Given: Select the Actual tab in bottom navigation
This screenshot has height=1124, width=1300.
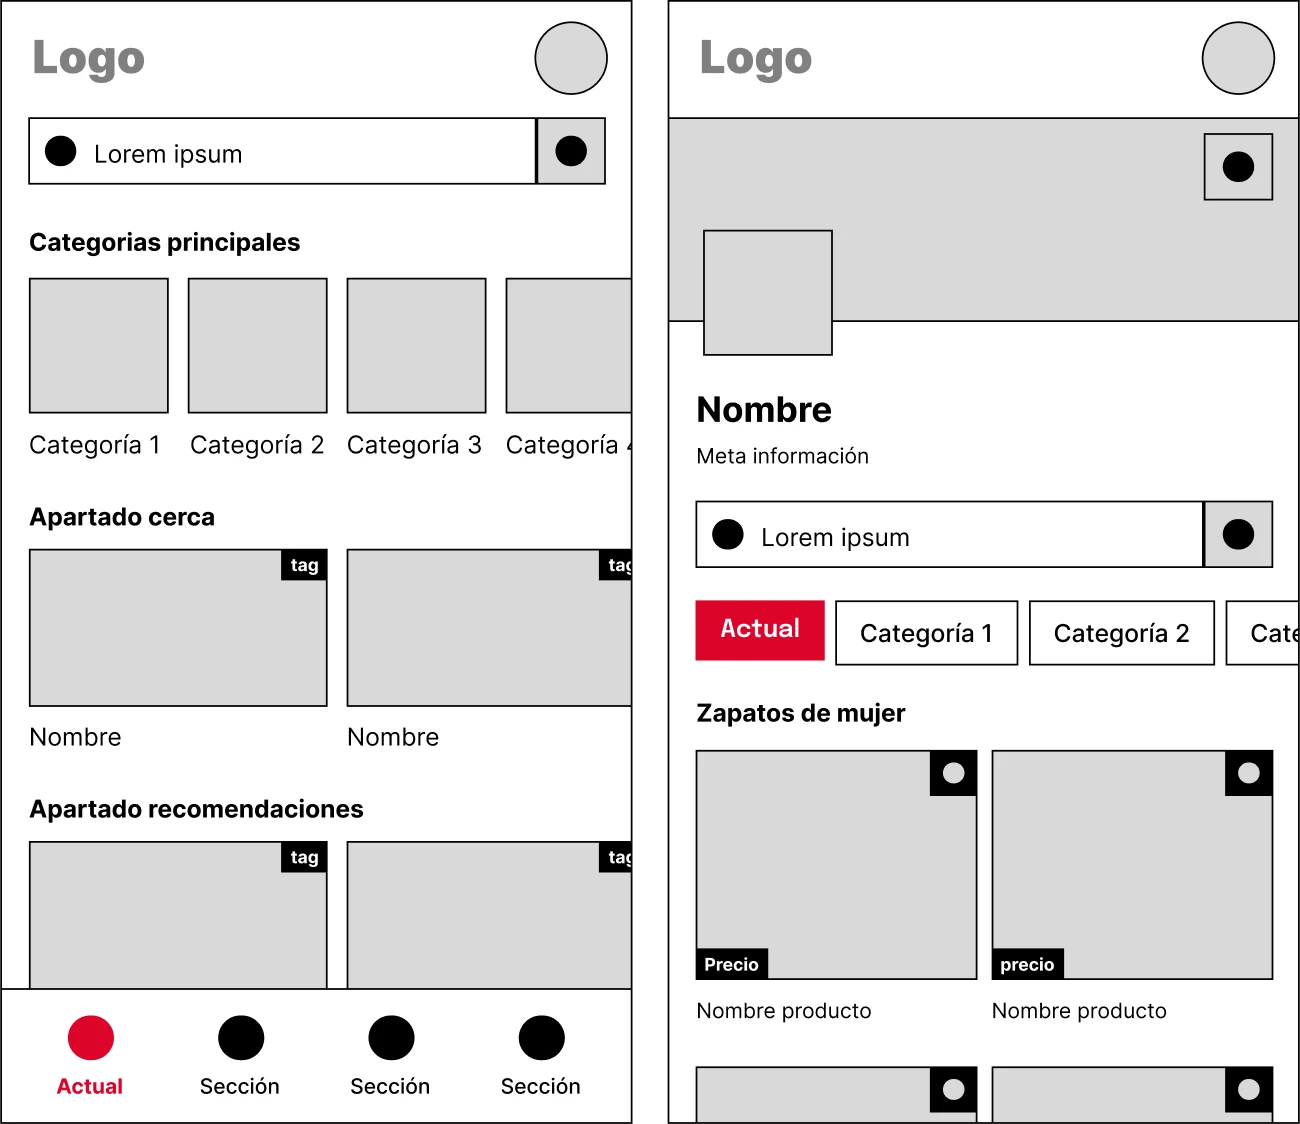Looking at the screenshot, I should [90, 1055].
